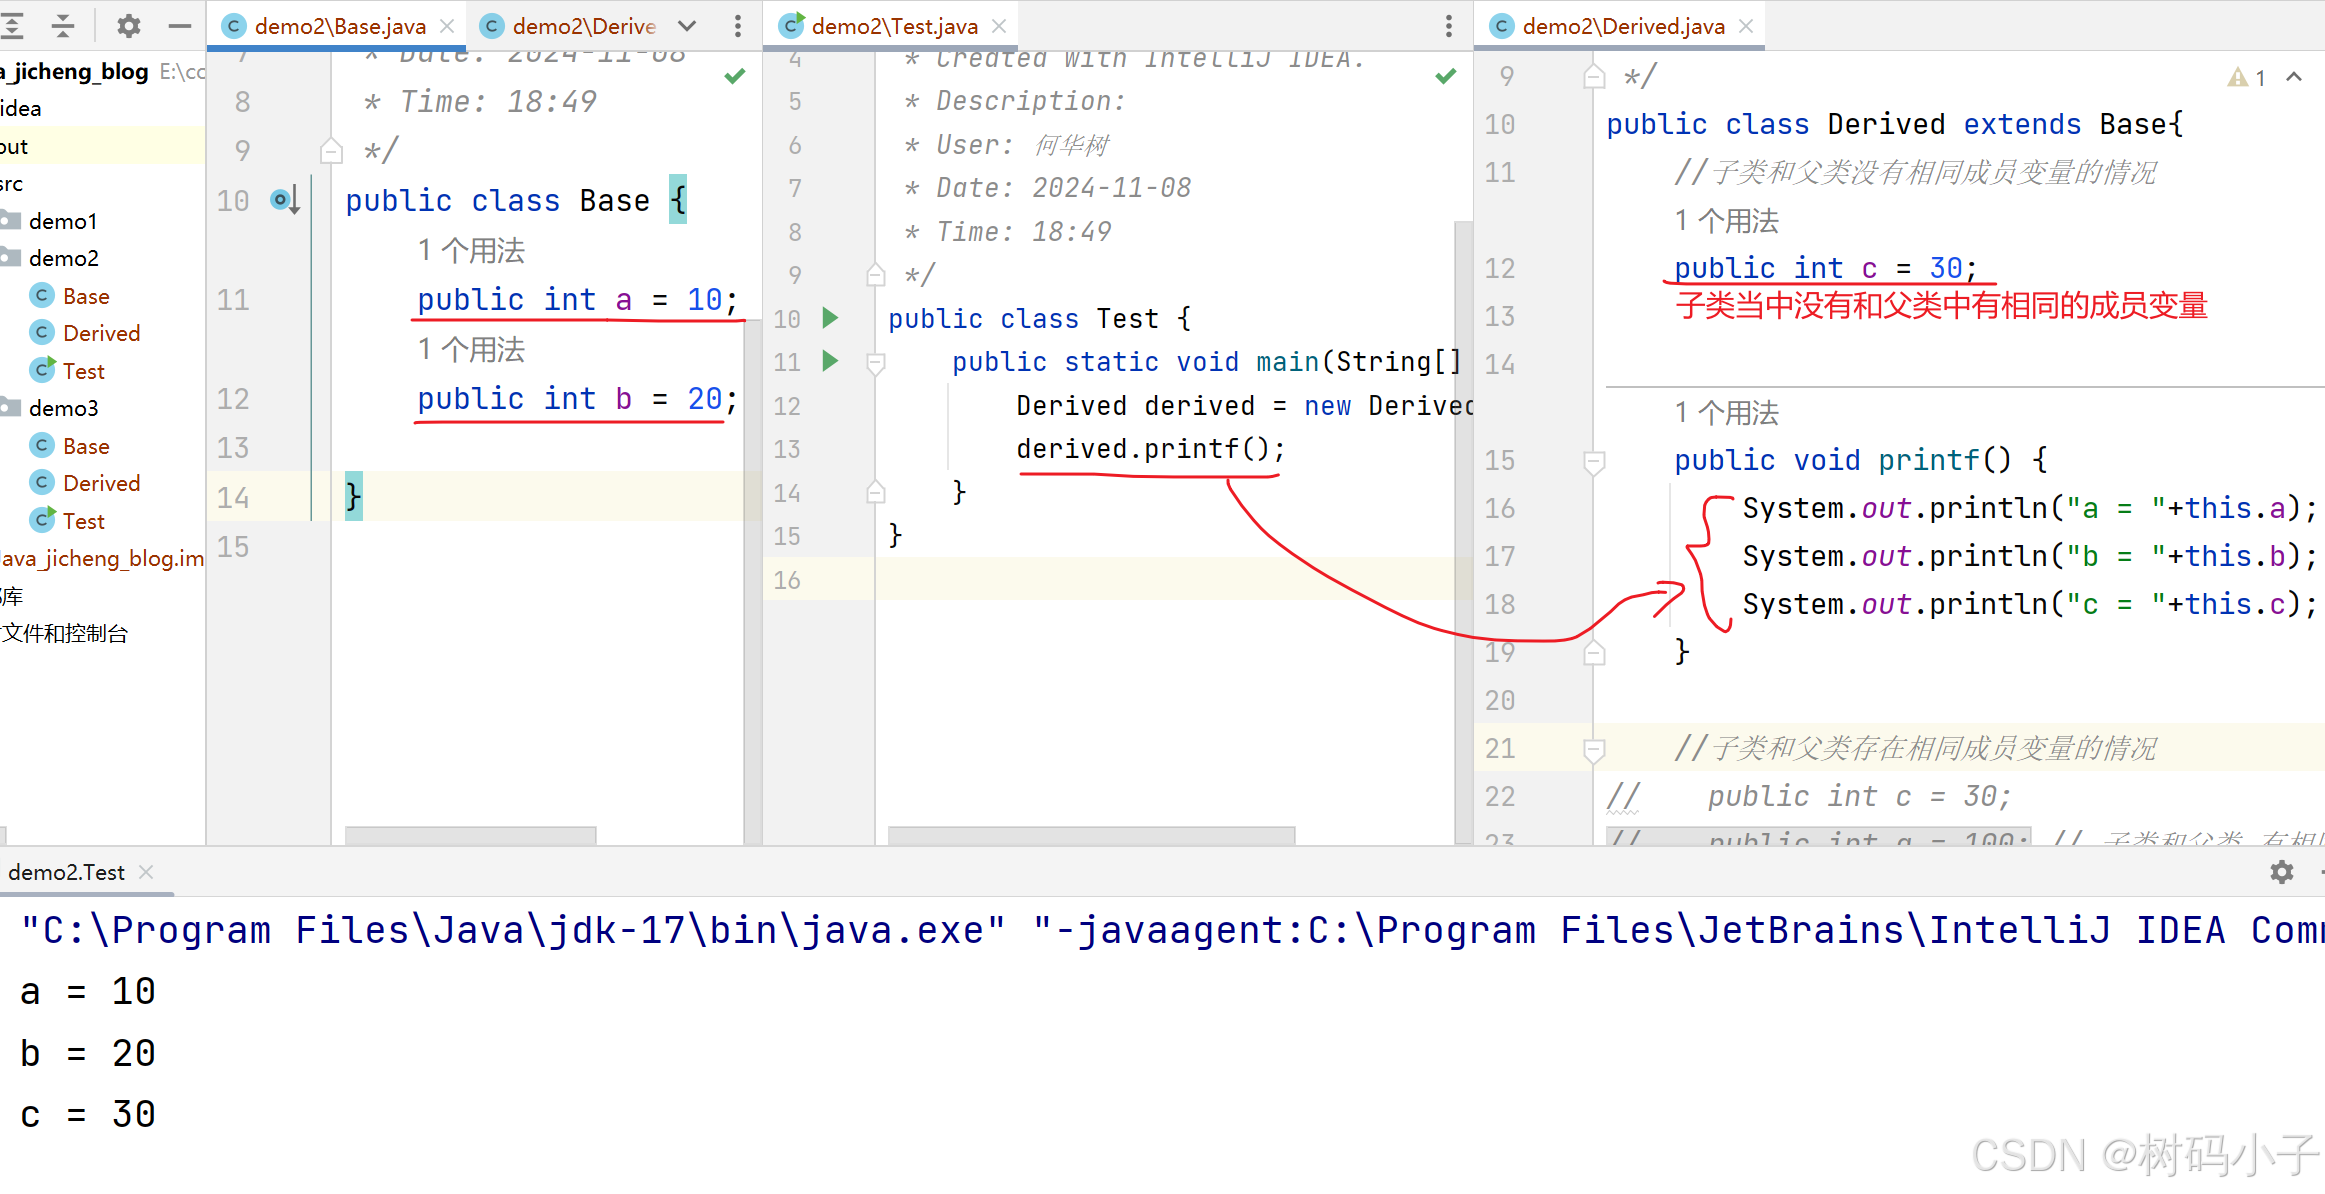Screen dimensions: 2325x1194
Task: Click the warning indicator in Derived.java
Action: coord(2246,78)
